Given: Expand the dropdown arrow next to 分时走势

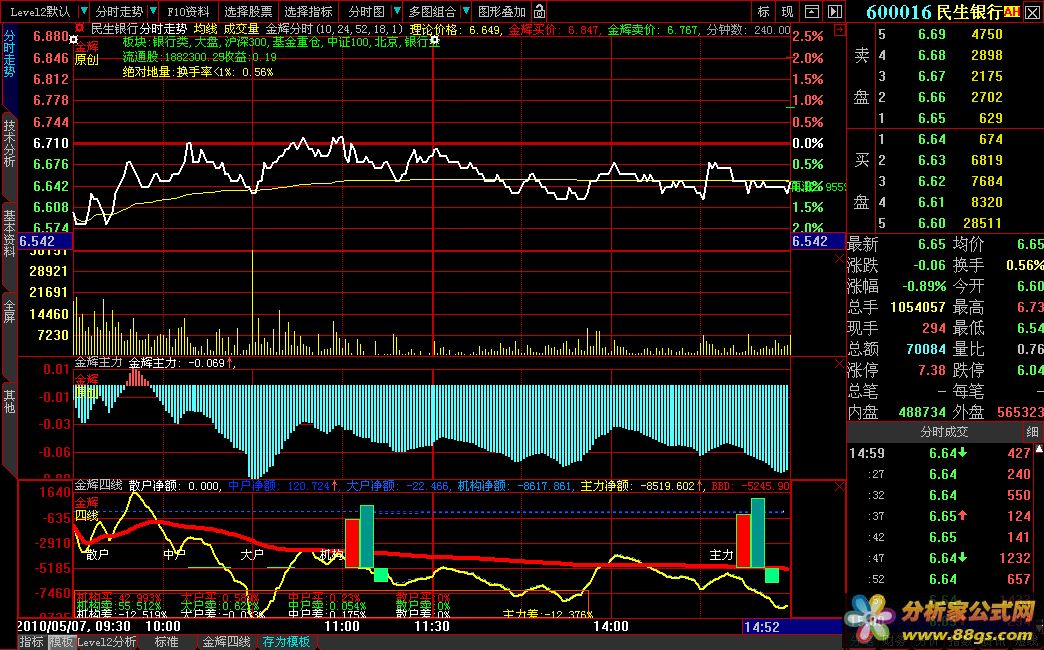Looking at the screenshot, I should point(154,11).
